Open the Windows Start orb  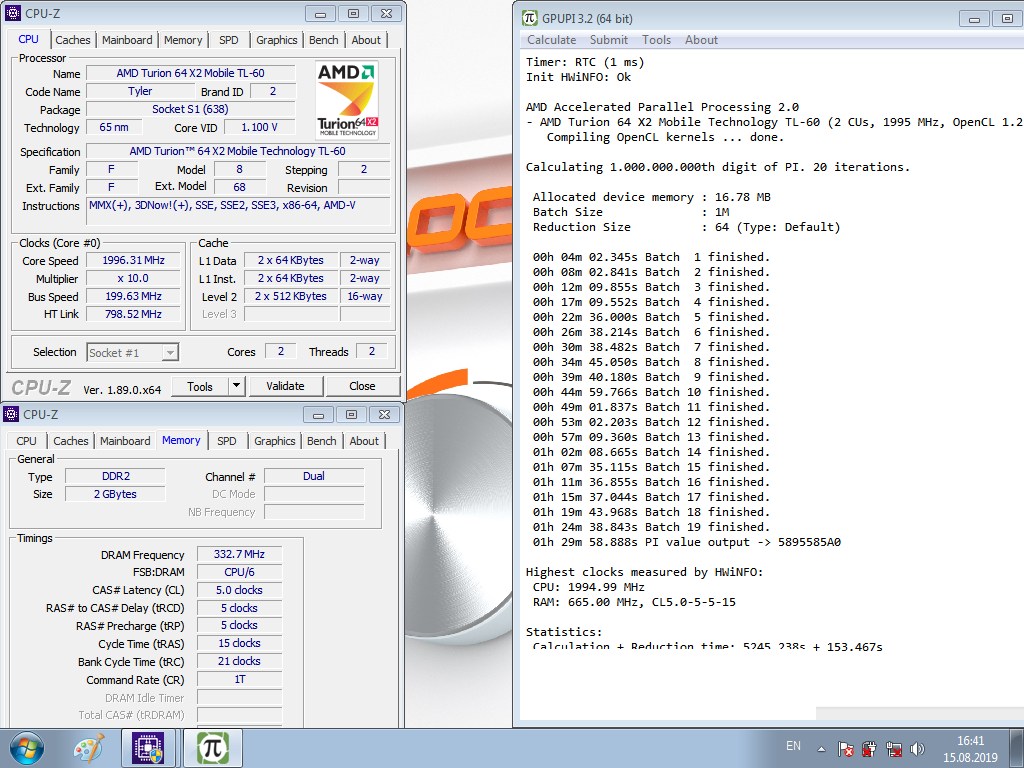point(27,748)
